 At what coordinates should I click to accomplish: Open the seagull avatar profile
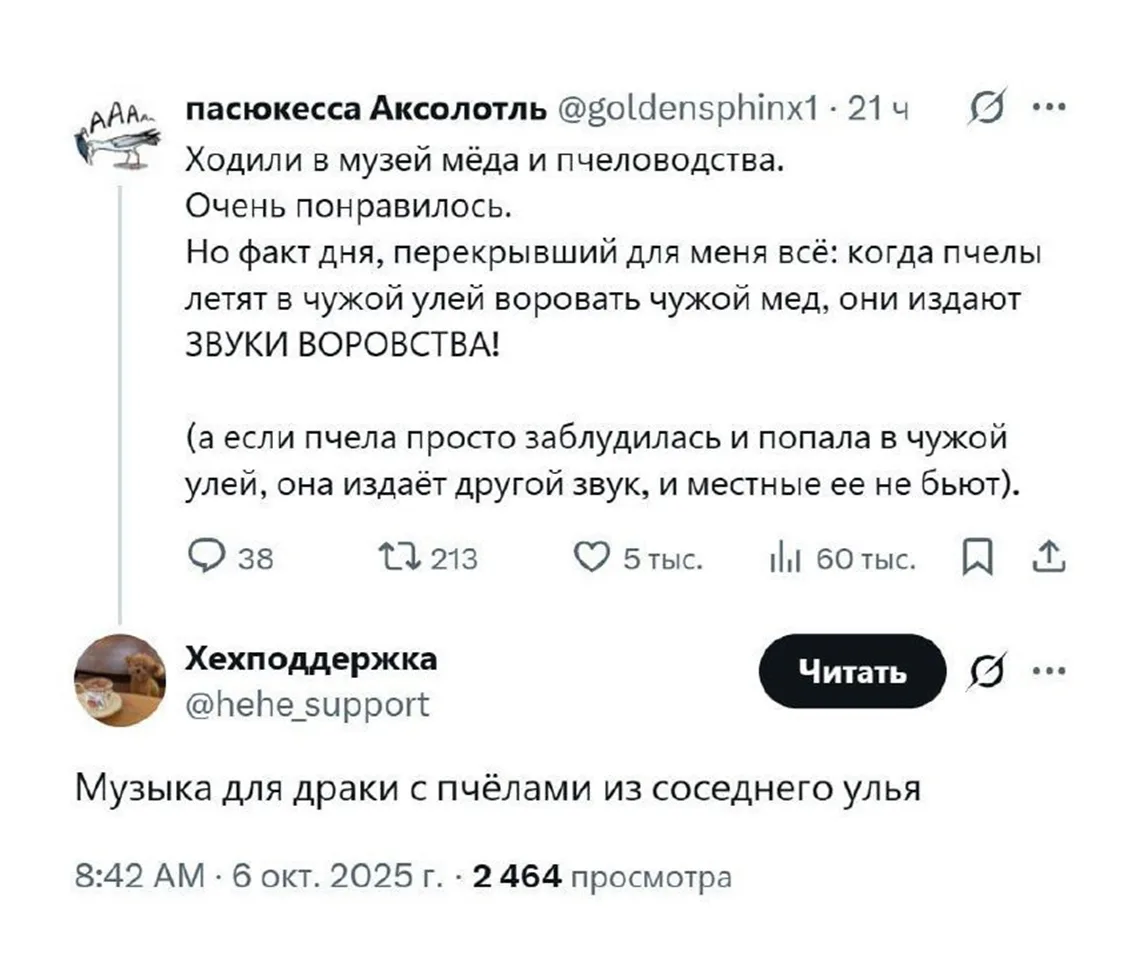pos(119,135)
